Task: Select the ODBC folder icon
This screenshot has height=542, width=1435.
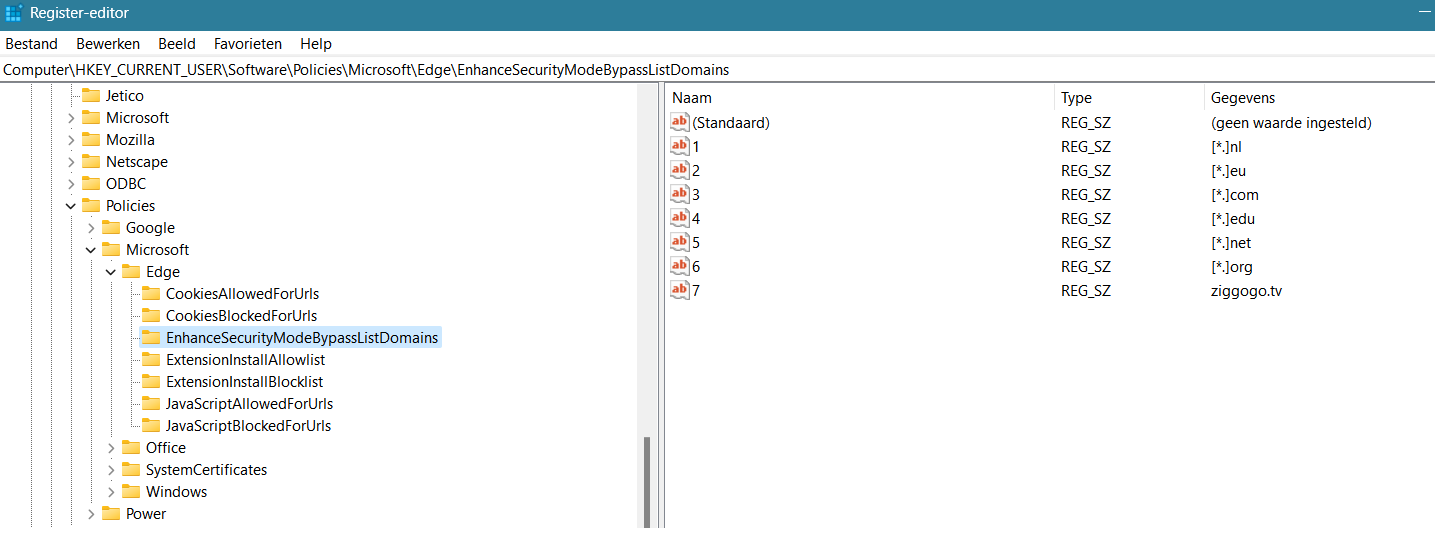Action: point(91,184)
